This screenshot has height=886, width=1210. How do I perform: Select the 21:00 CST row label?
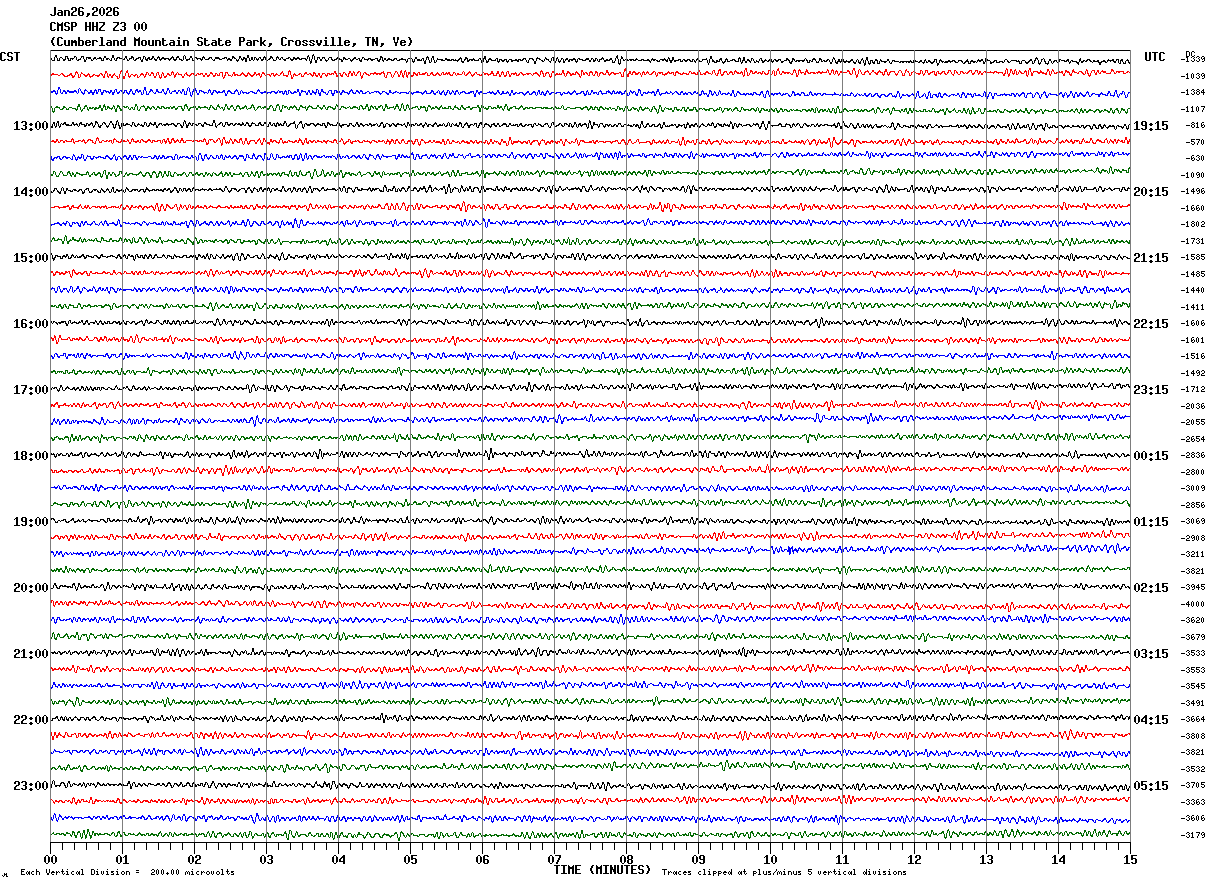[x=30, y=654]
